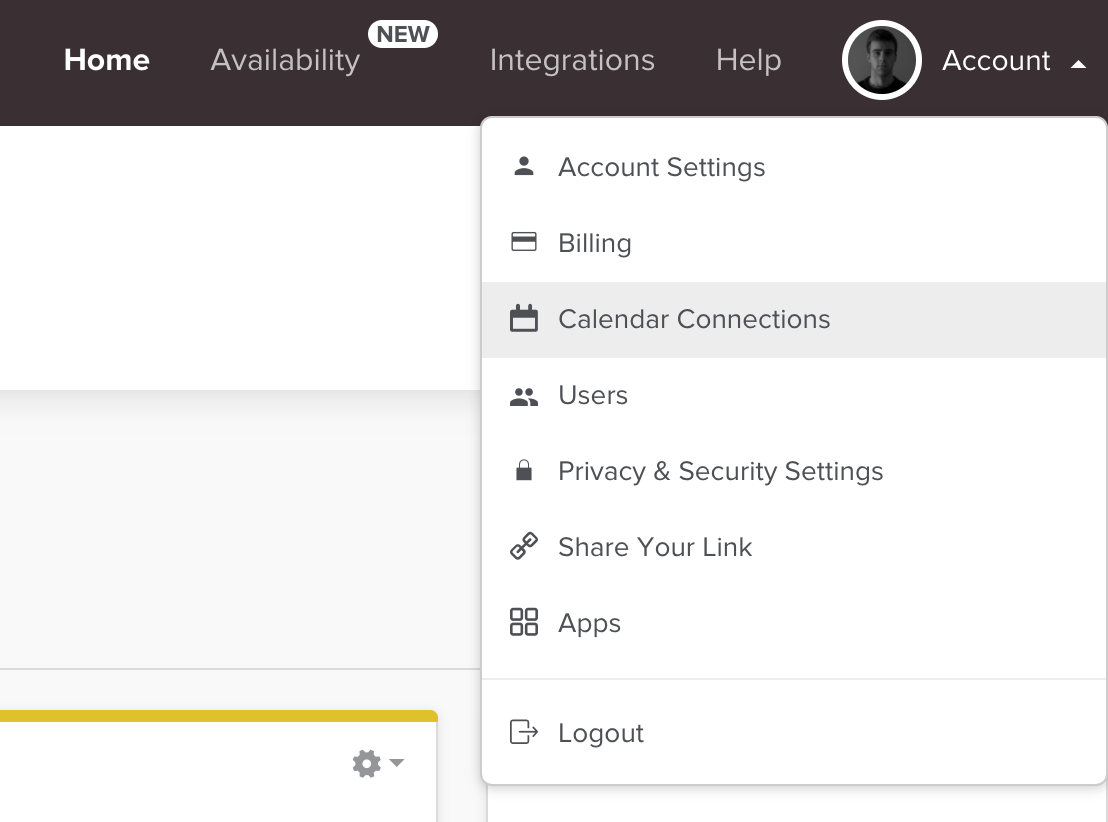This screenshot has width=1108, height=822.
Task: Click the person icon beside Account Settings
Action: (x=523, y=166)
